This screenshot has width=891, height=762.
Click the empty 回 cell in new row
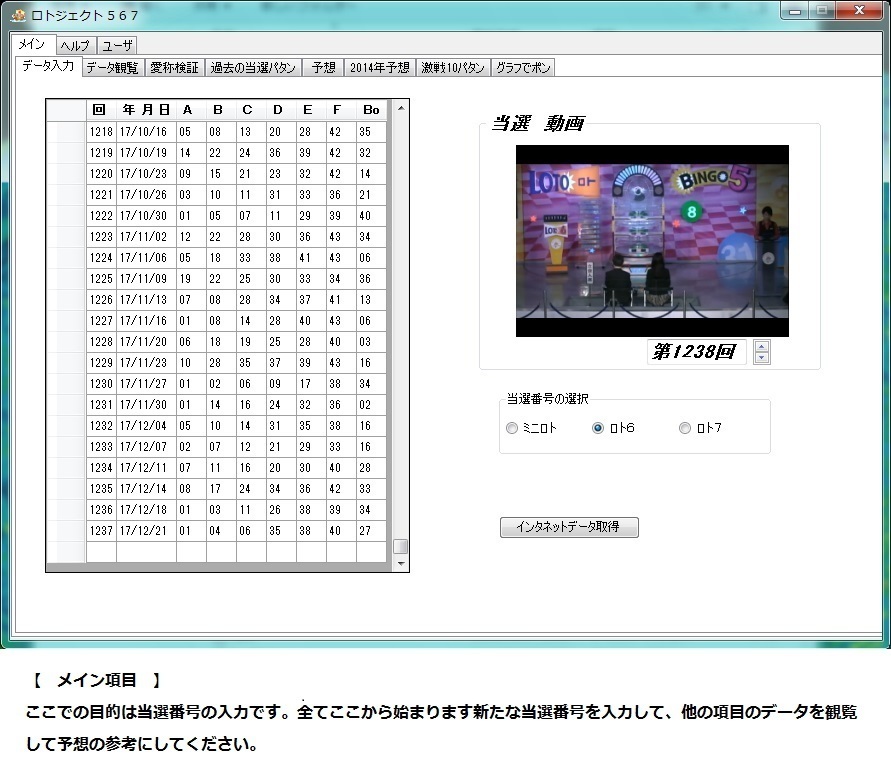[101, 552]
